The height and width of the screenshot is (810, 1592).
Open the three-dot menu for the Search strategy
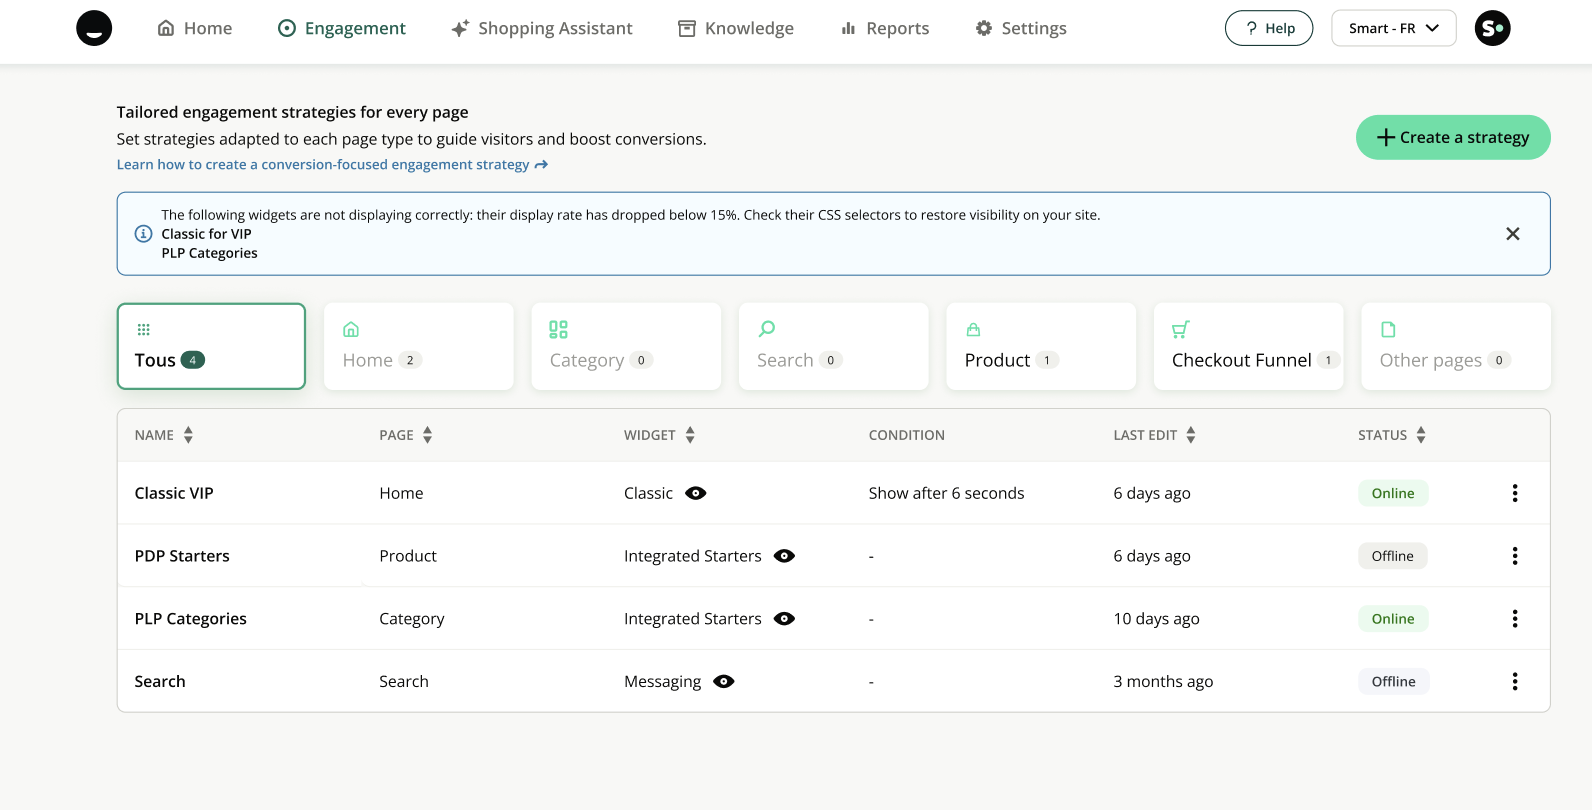point(1514,682)
